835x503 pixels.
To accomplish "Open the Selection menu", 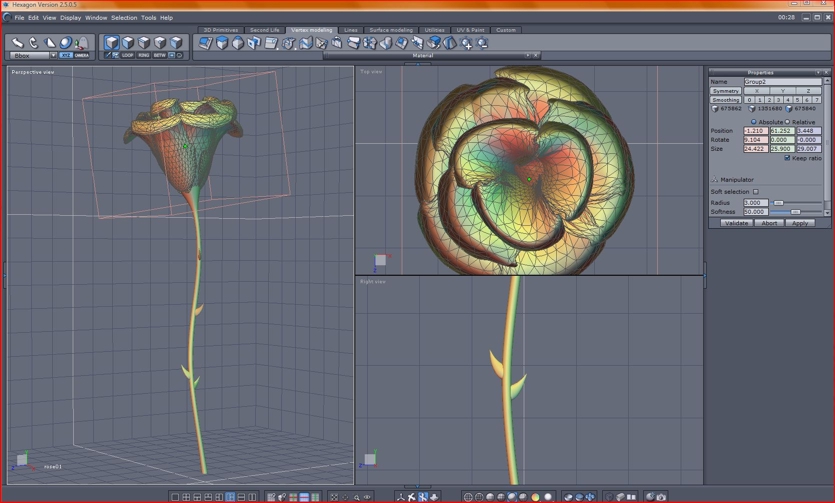I will click(124, 17).
